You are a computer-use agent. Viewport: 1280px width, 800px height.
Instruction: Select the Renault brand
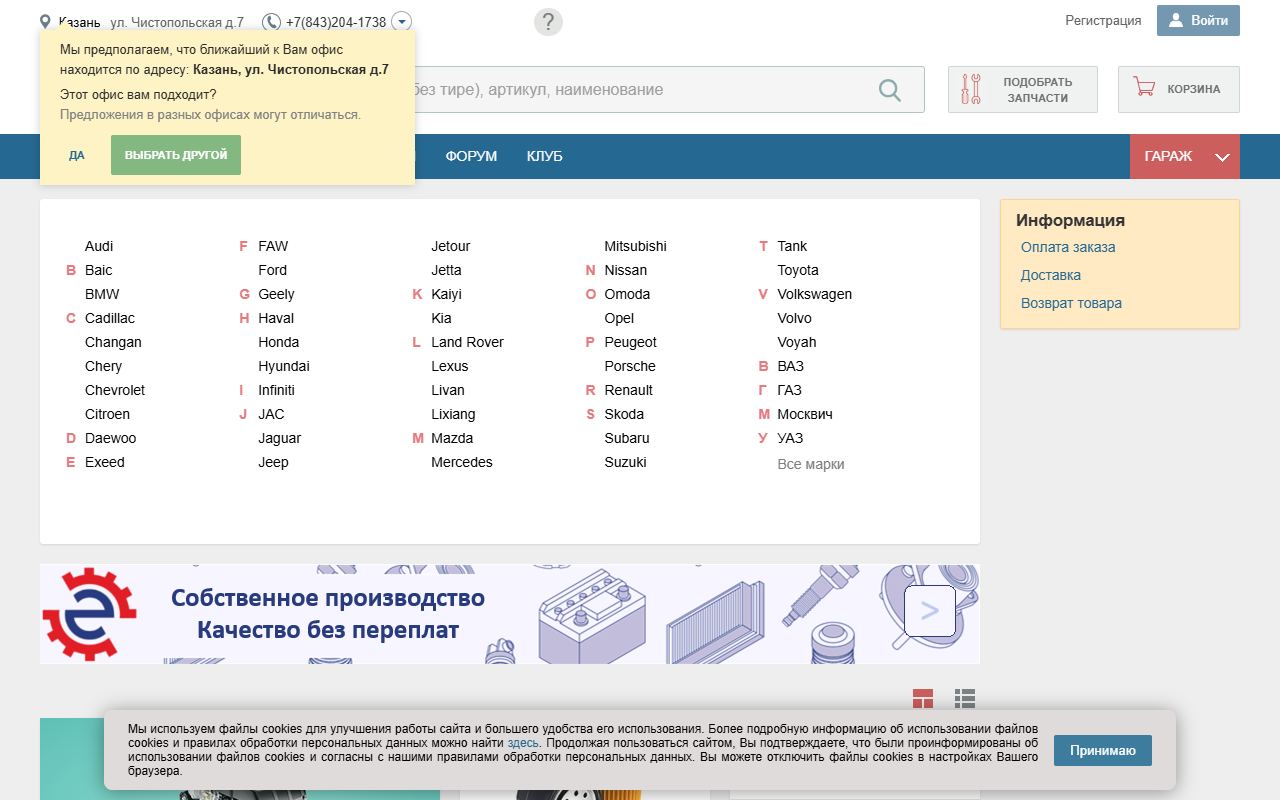point(628,390)
